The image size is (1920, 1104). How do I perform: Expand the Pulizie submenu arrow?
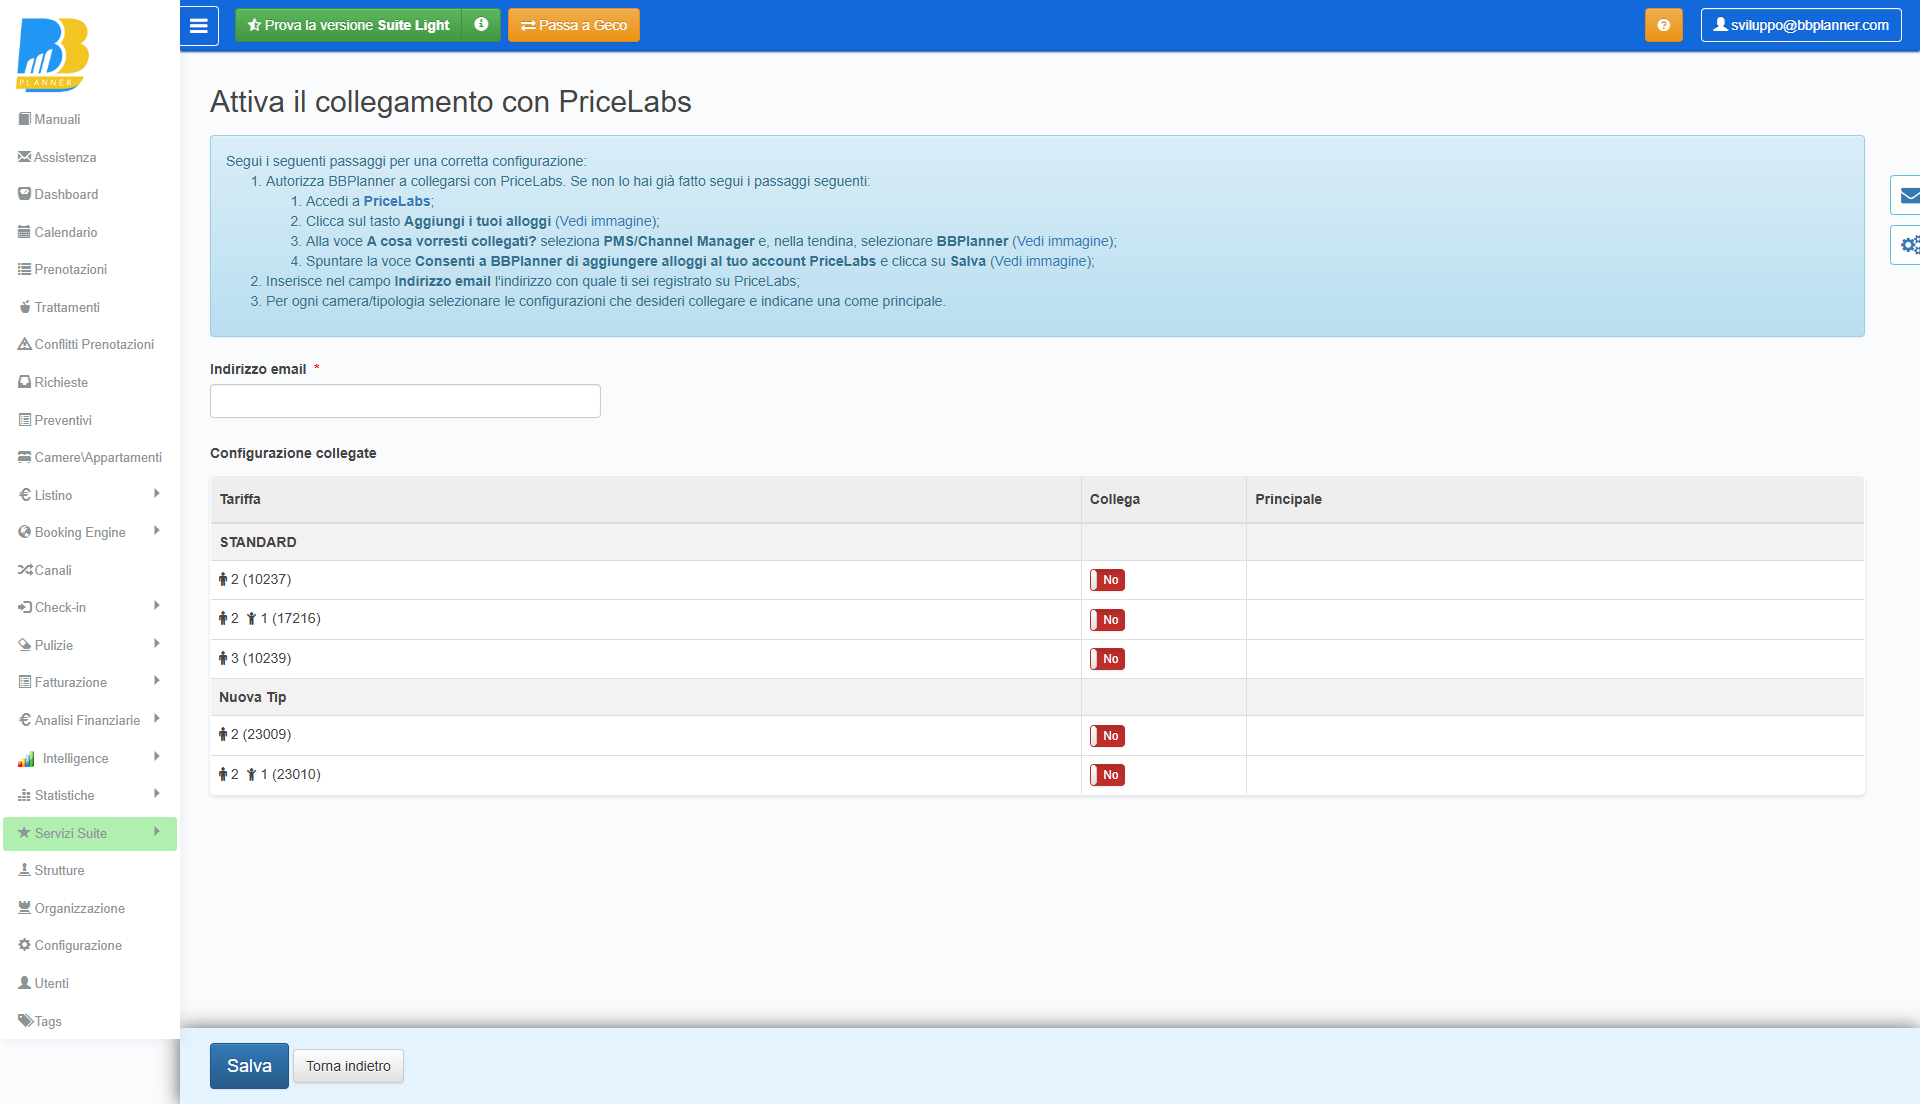[x=157, y=644]
